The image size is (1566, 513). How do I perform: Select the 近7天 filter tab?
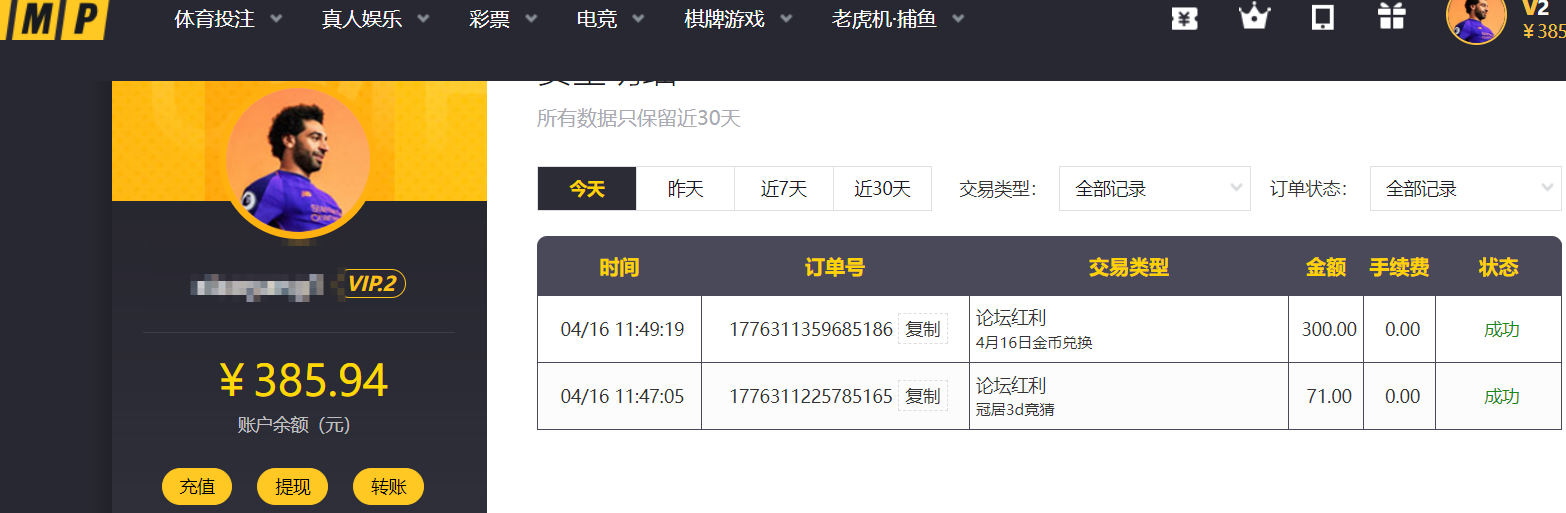784,189
